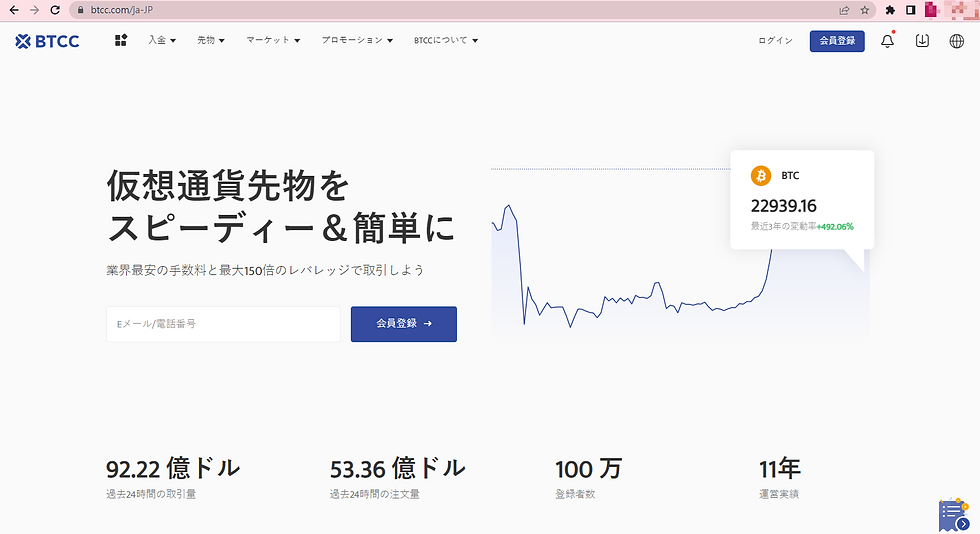Click the 登録者数 label
Screen dimensions: 980x534
[575, 494]
